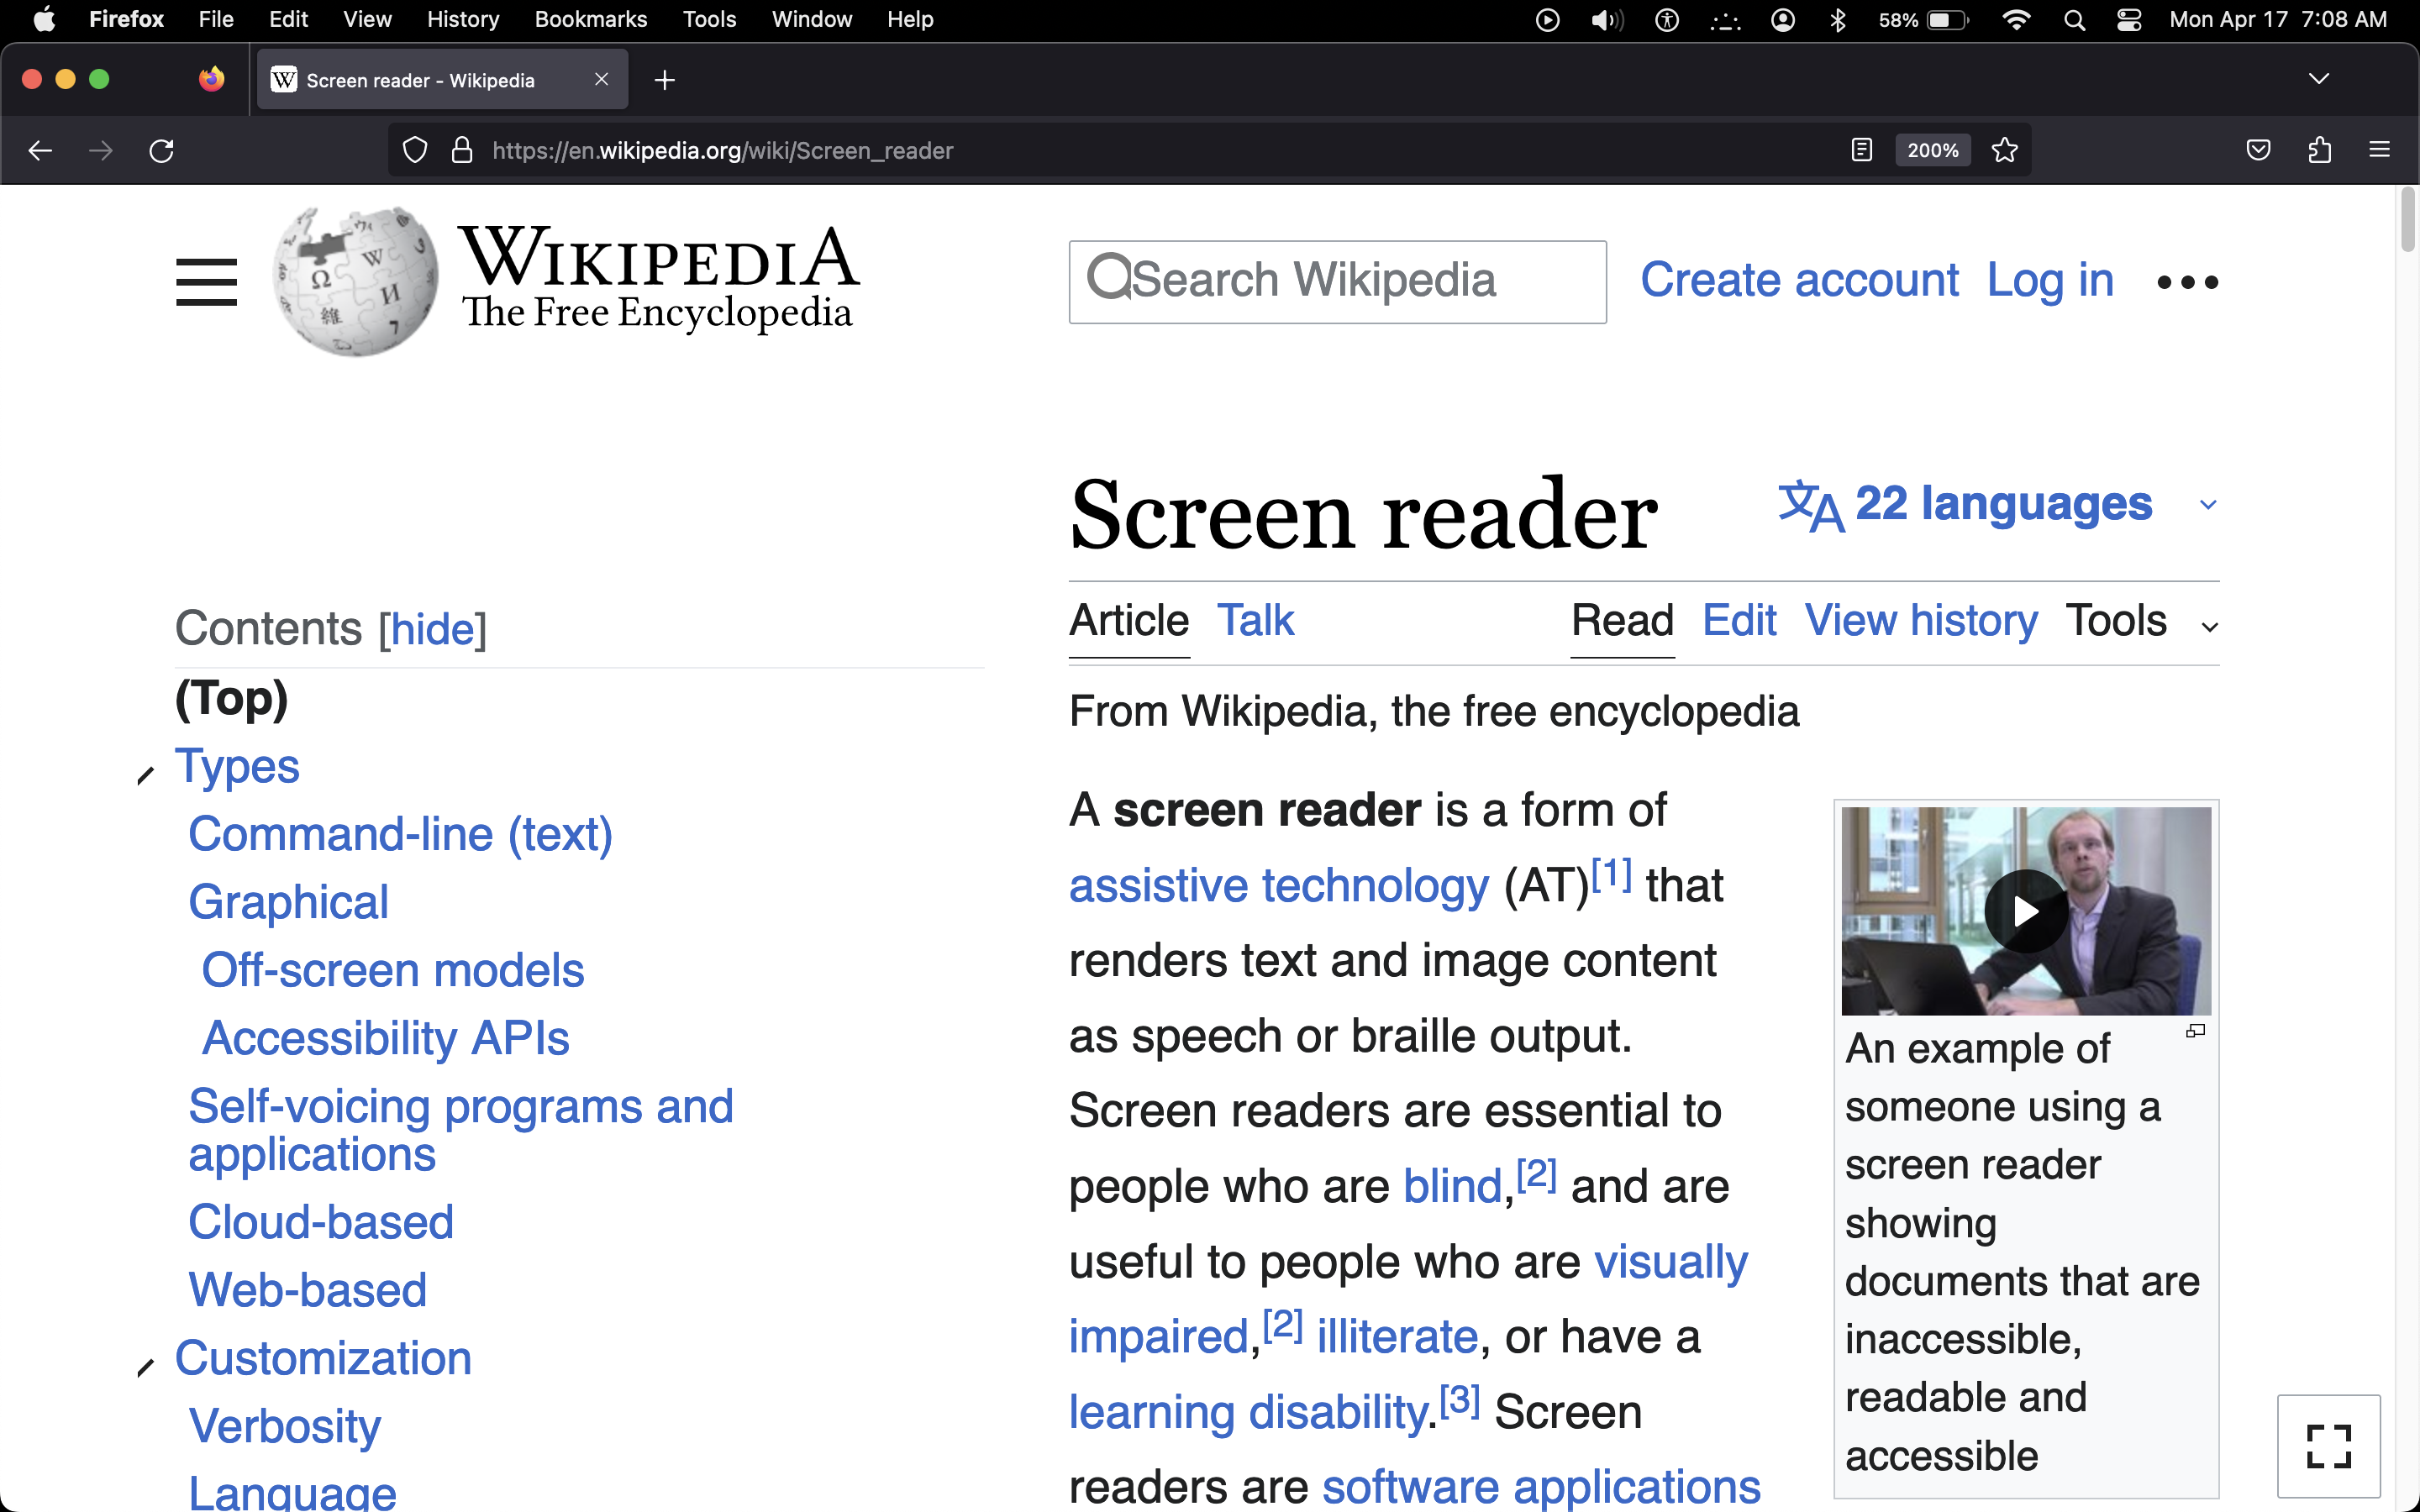This screenshot has width=2420, height=1512.
Task: Save page to Pocket
Action: pyautogui.click(x=2258, y=151)
